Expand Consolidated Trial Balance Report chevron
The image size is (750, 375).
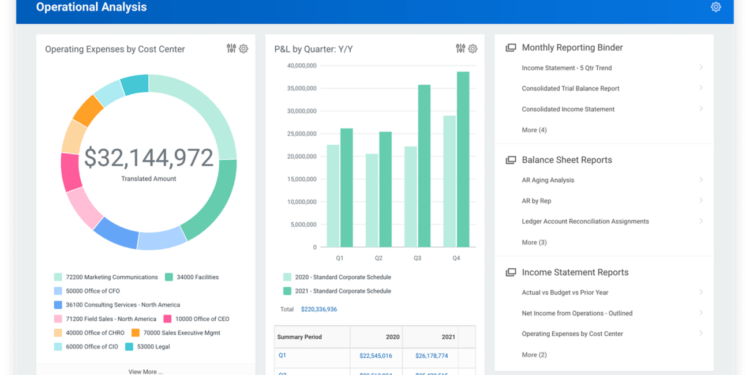click(701, 88)
